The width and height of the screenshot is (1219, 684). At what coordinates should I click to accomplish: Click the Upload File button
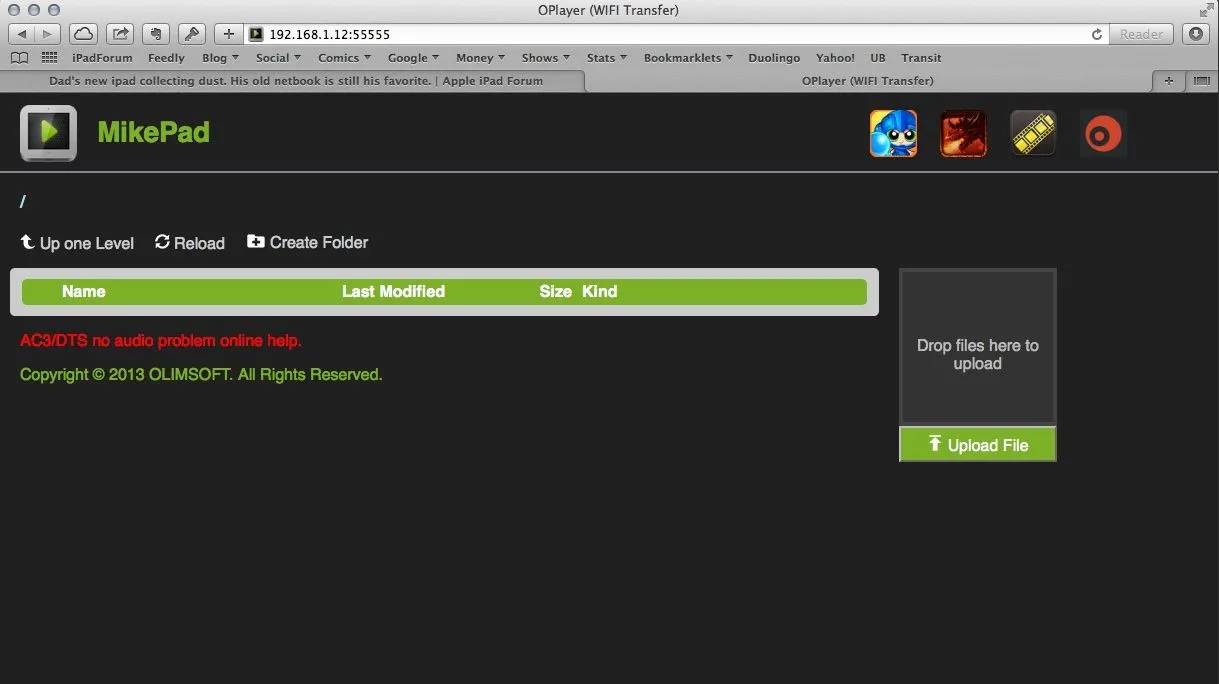coord(977,445)
